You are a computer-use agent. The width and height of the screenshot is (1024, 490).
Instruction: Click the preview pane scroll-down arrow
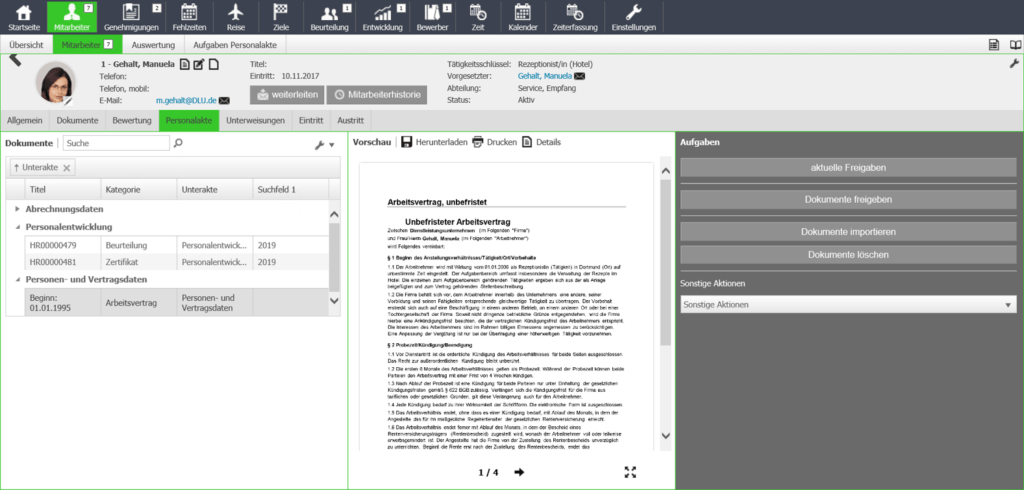point(665,435)
